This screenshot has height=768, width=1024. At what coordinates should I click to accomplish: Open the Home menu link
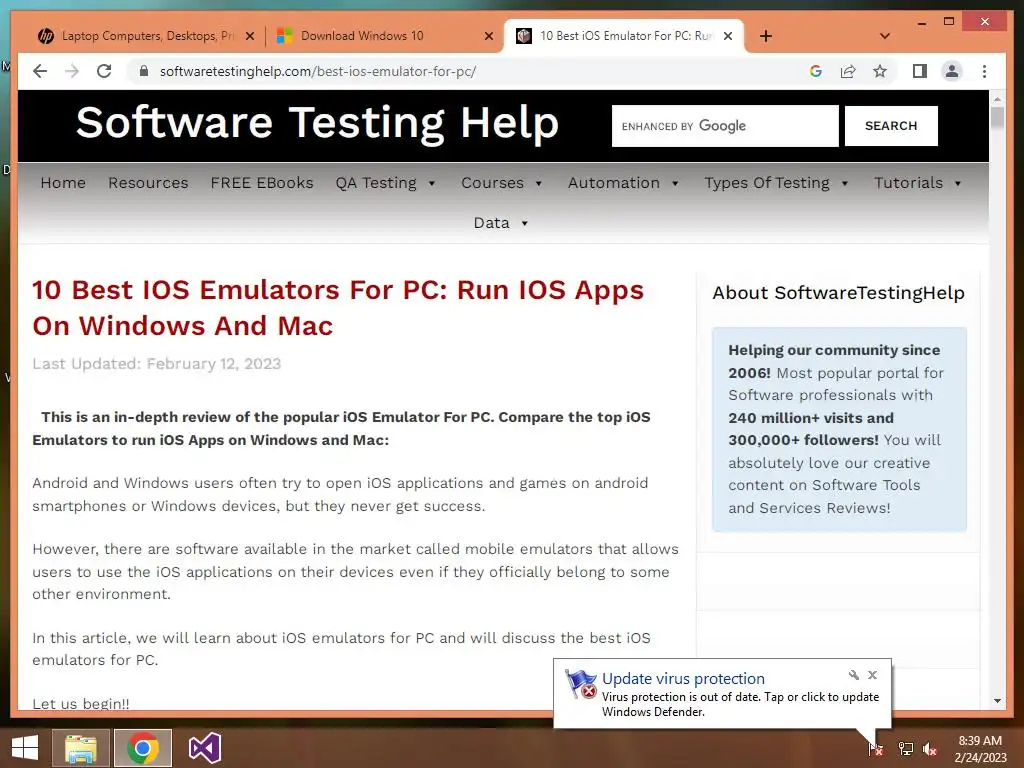pyautogui.click(x=63, y=183)
